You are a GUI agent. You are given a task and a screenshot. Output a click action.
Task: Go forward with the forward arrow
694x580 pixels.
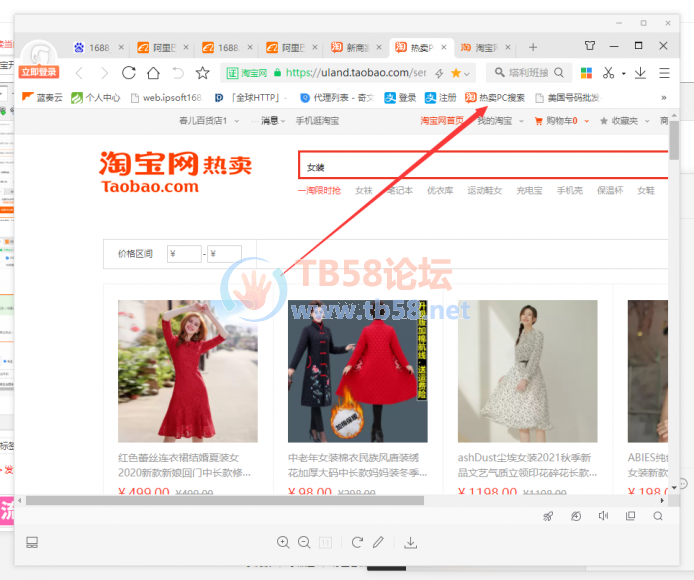104,73
